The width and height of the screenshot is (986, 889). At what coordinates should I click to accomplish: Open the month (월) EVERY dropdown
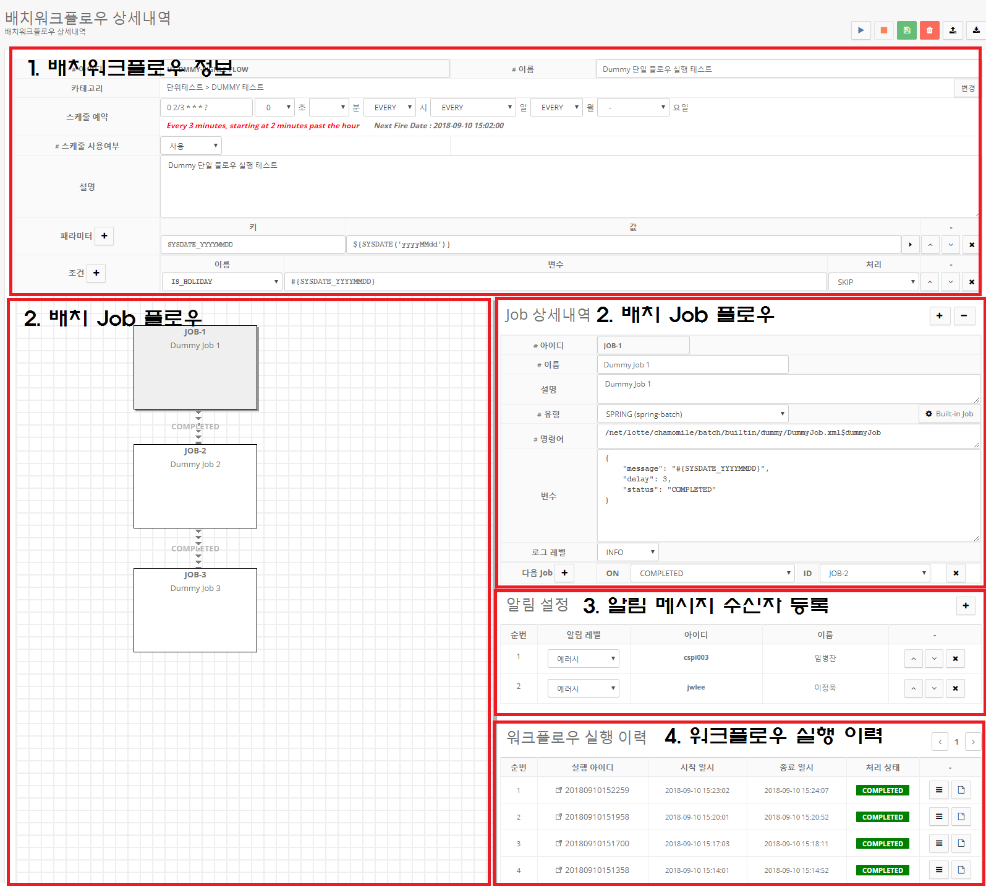[x=557, y=108]
